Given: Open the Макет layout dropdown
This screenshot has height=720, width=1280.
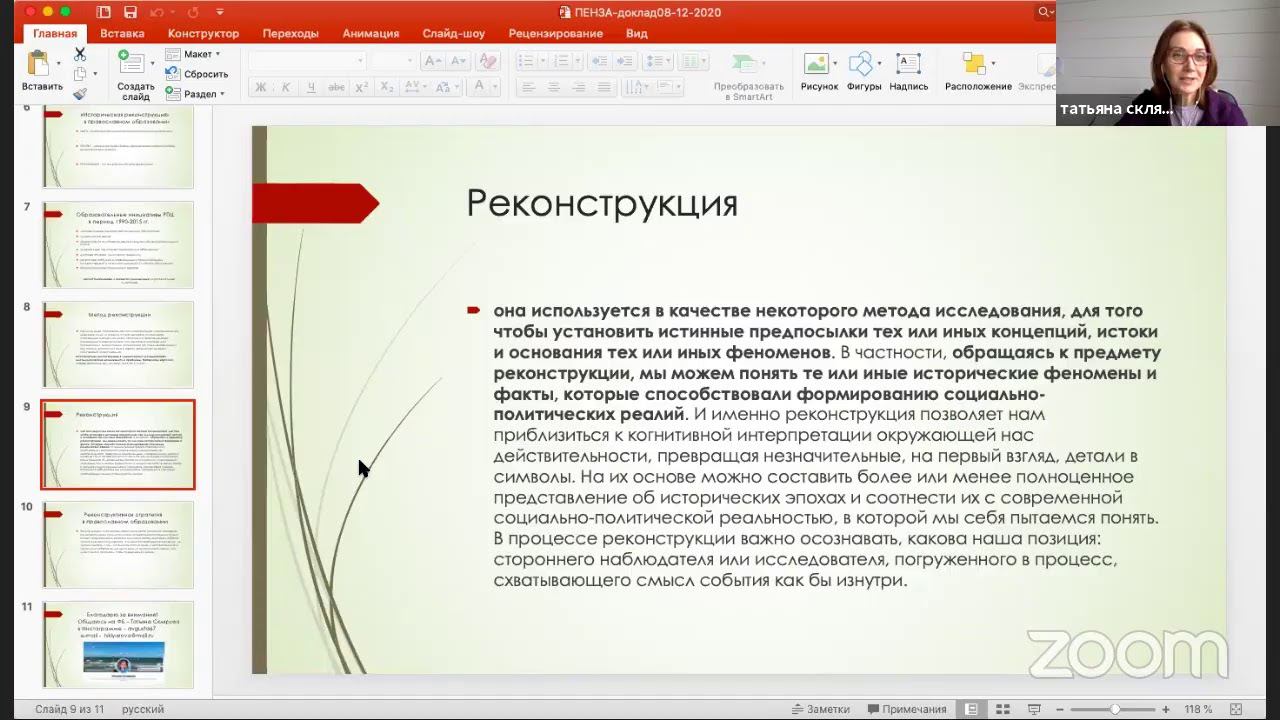Looking at the screenshot, I should (194, 54).
